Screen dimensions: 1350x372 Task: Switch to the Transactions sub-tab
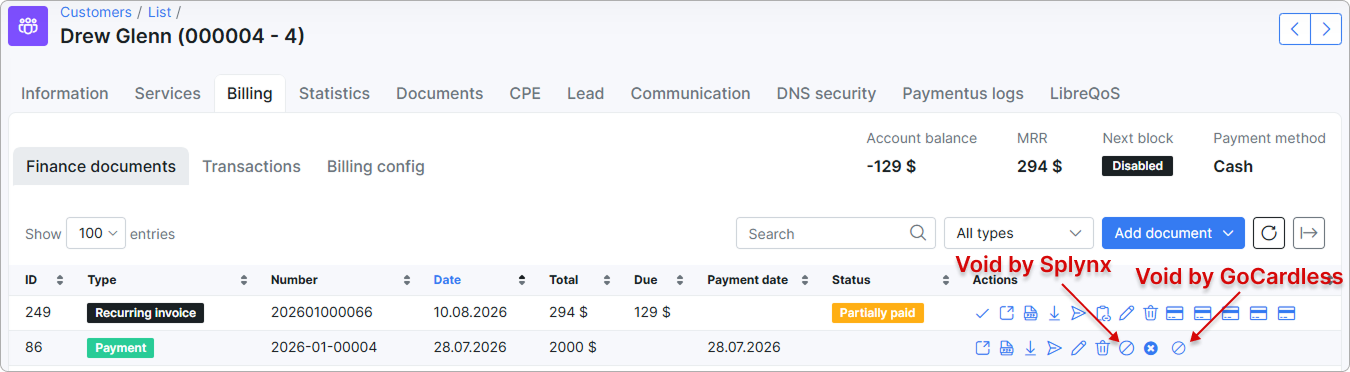click(252, 166)
